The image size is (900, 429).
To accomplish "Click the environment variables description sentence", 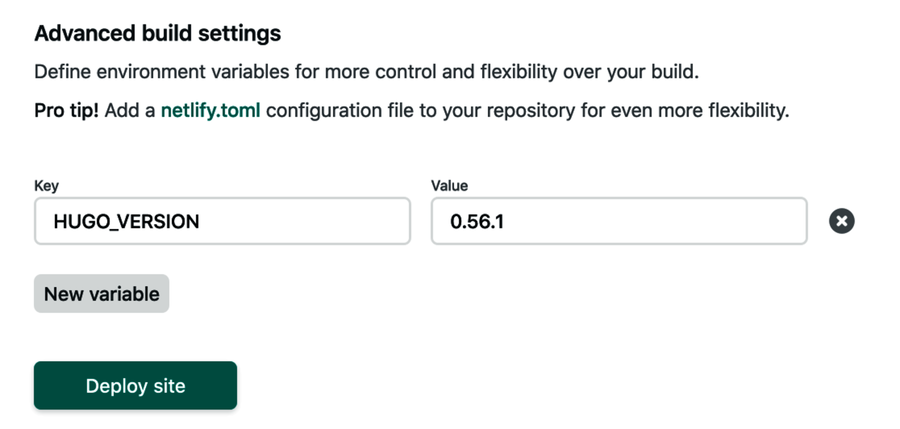I will tap(365, 72).
